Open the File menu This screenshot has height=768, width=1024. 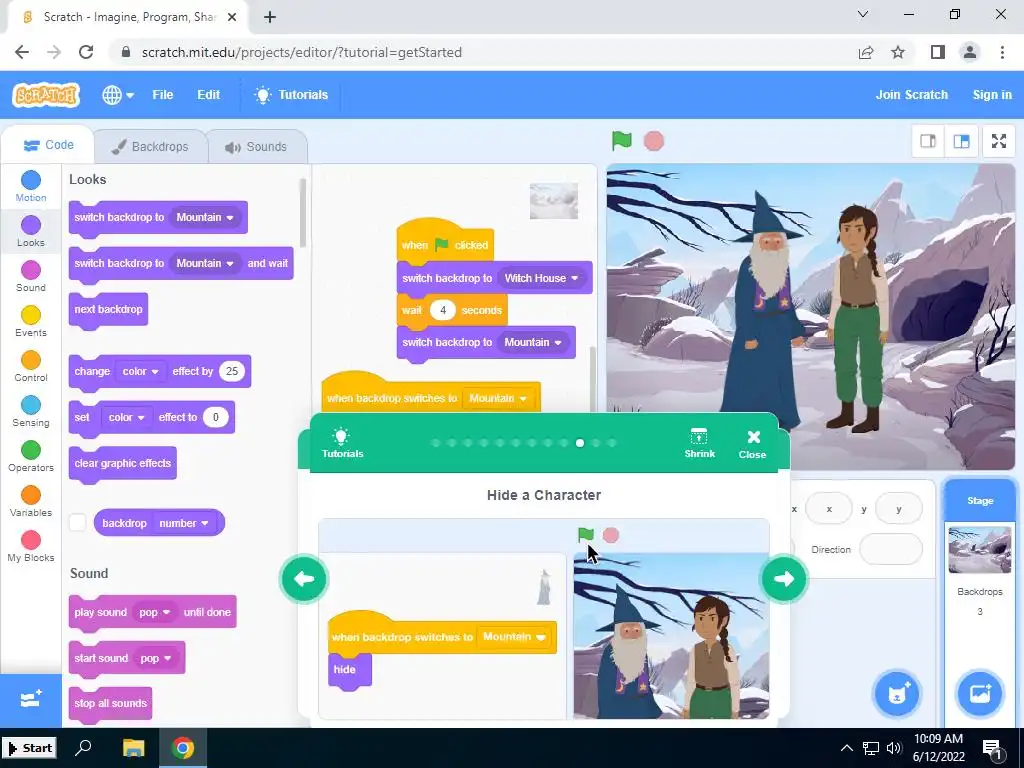tap(163, 95)
